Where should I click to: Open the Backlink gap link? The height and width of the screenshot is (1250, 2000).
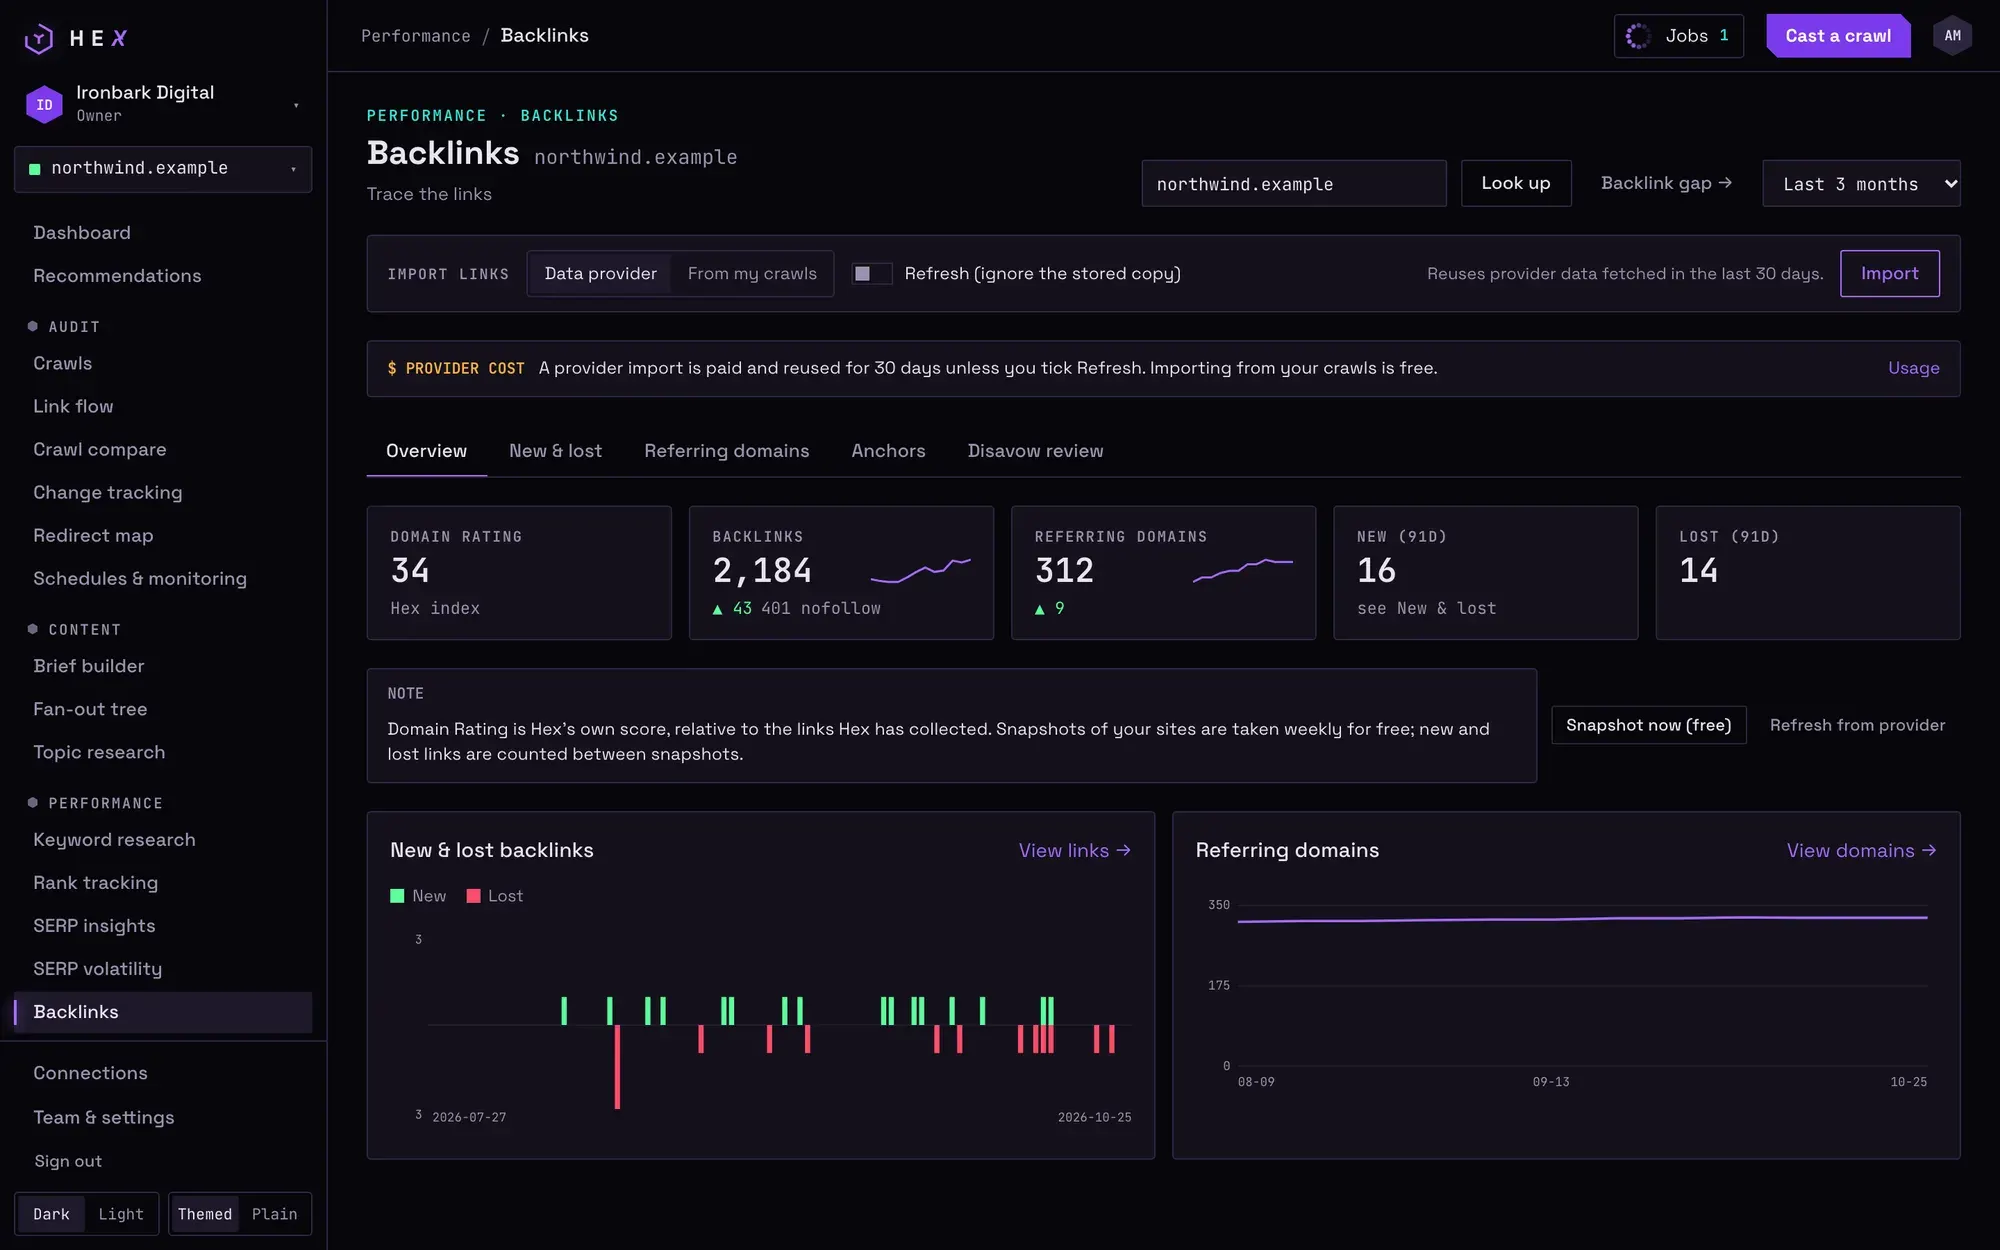[x=1666, y=183]
